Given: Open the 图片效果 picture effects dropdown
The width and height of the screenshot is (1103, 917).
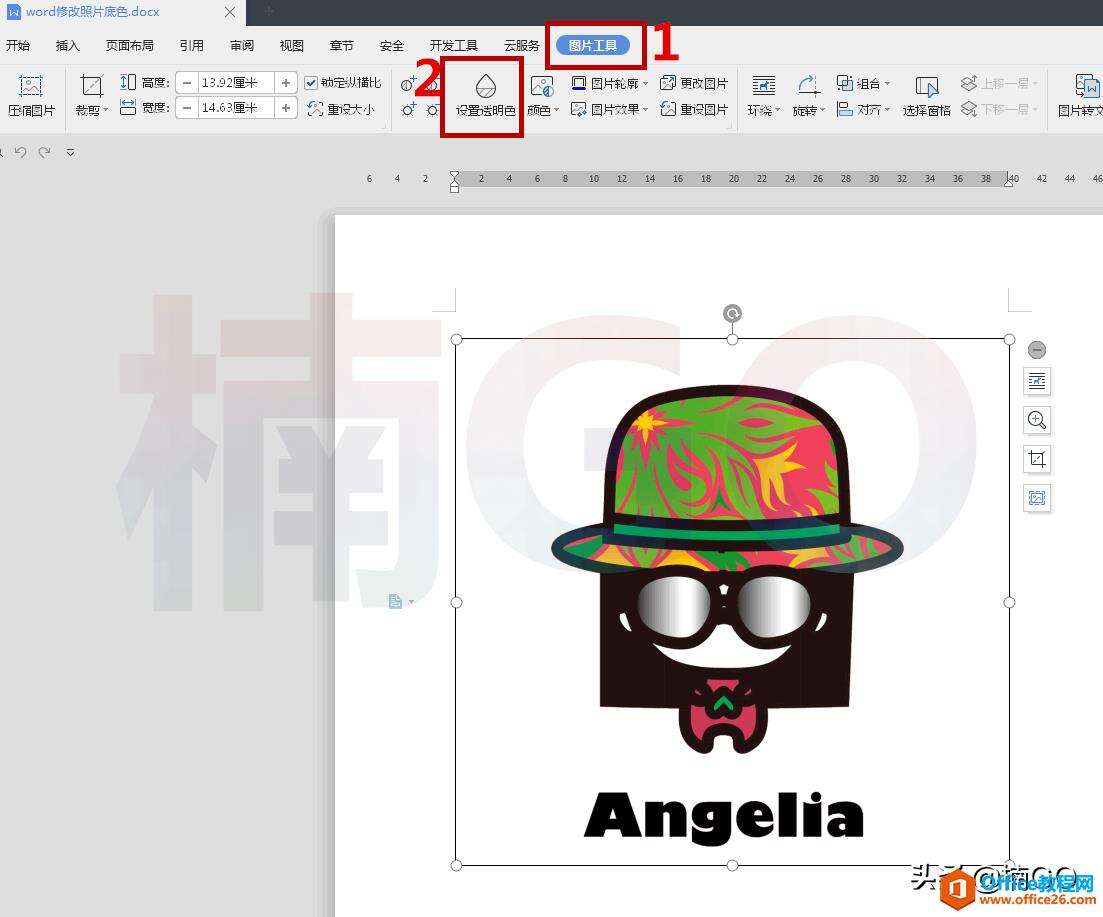Looking at the screenshot, I should tap(610, 109).
